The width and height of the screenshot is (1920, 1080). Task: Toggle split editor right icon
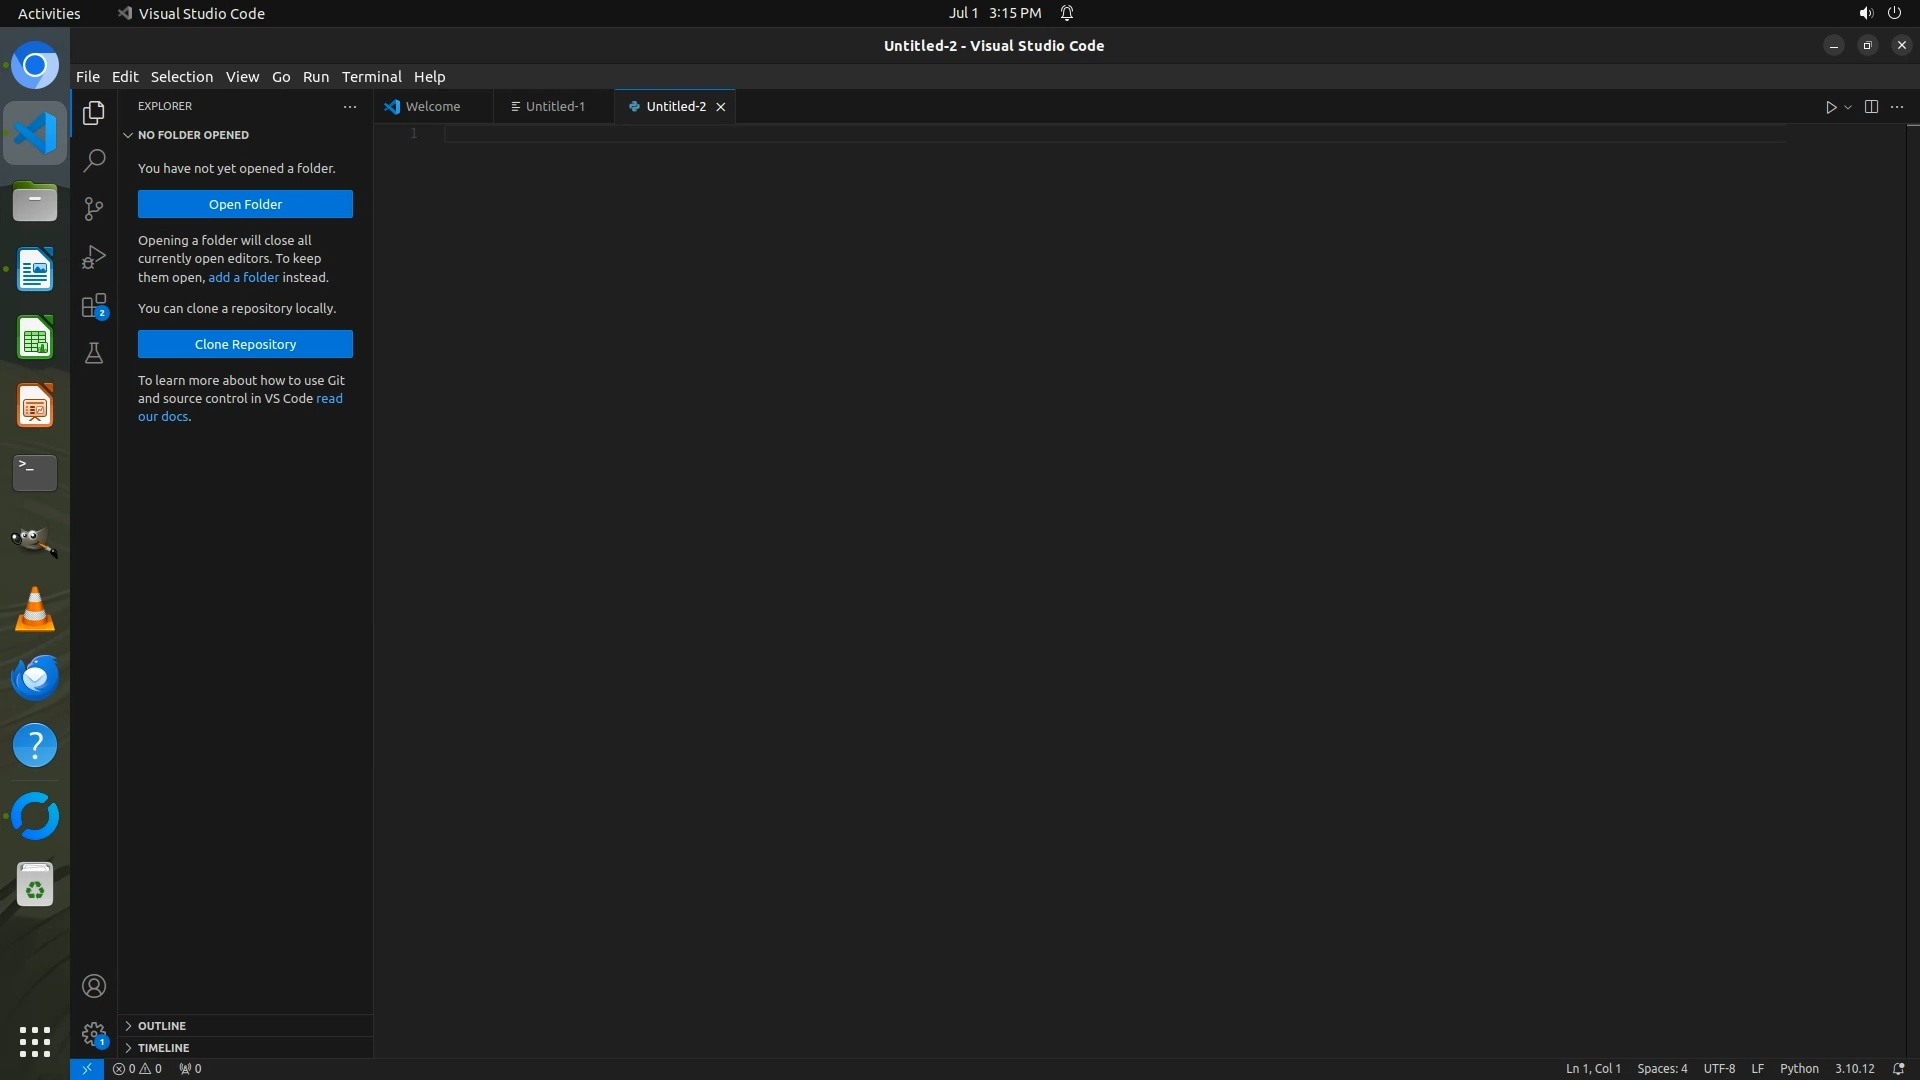(1871, 107)
